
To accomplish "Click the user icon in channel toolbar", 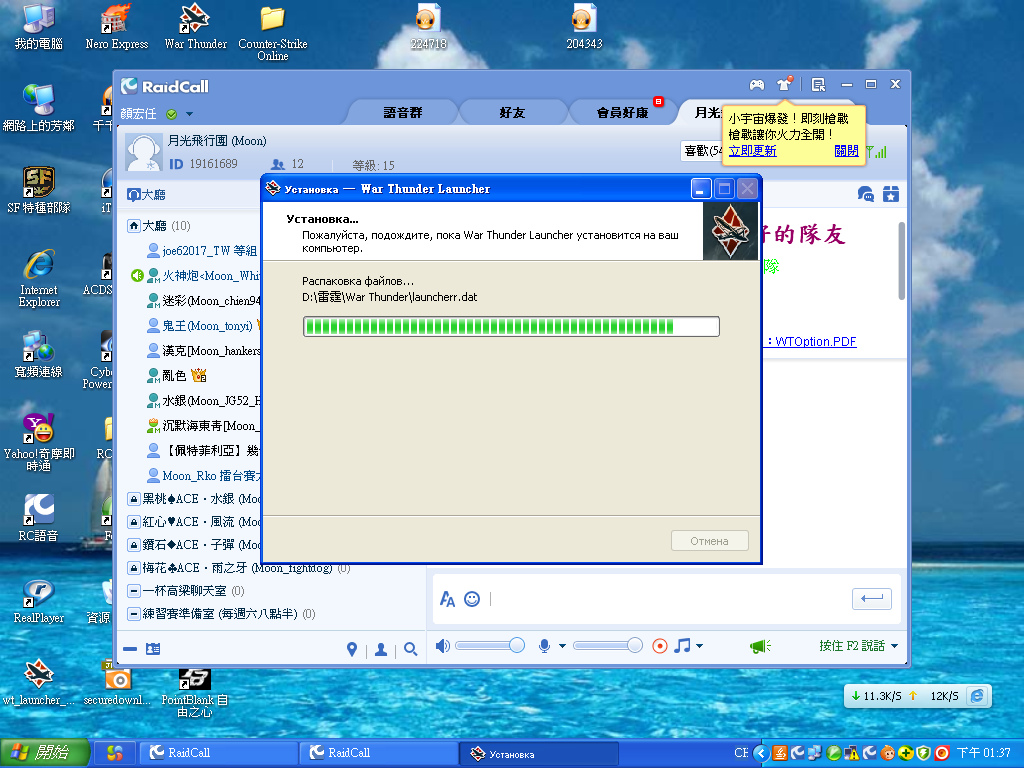I will tap(381, 649).
